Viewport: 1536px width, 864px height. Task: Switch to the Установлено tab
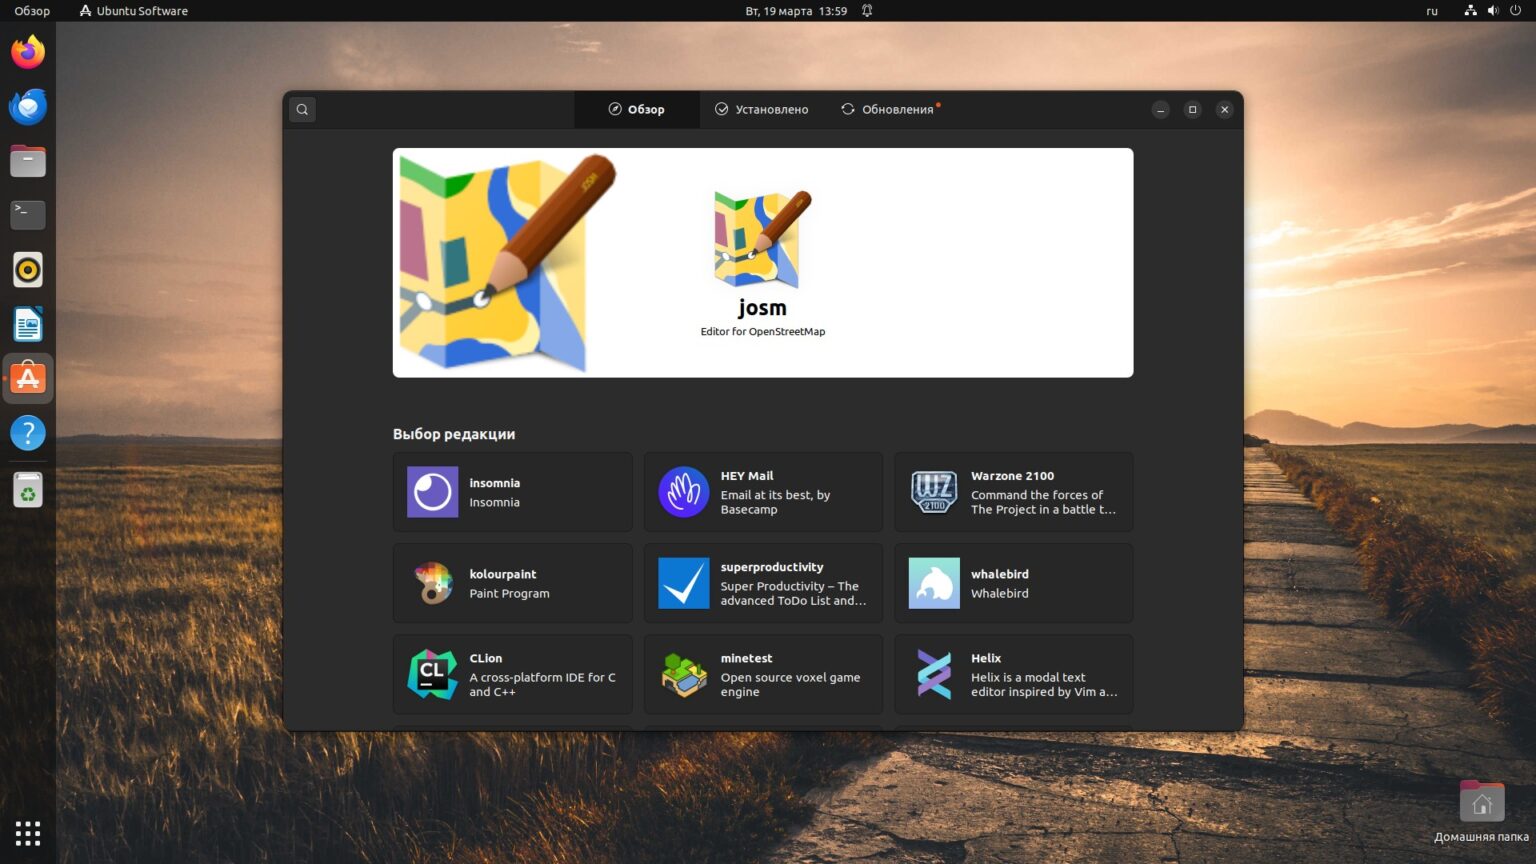761,109
